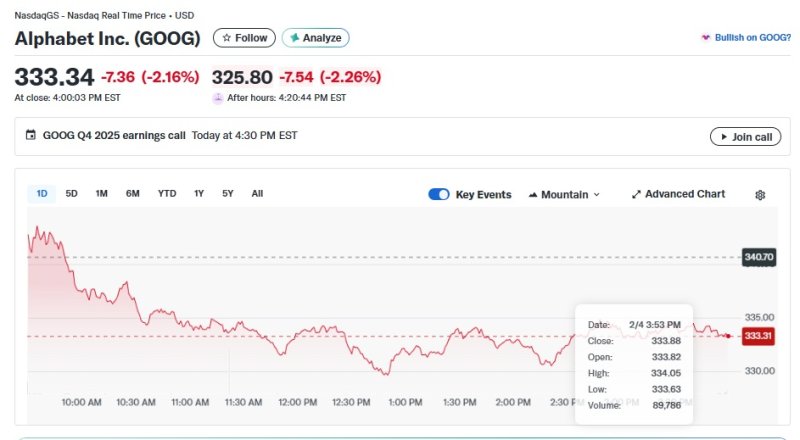Screen dimensions: 800x440
Task: Click the expand arrows icon for Advanced Chart
Action: click(636, 195)
